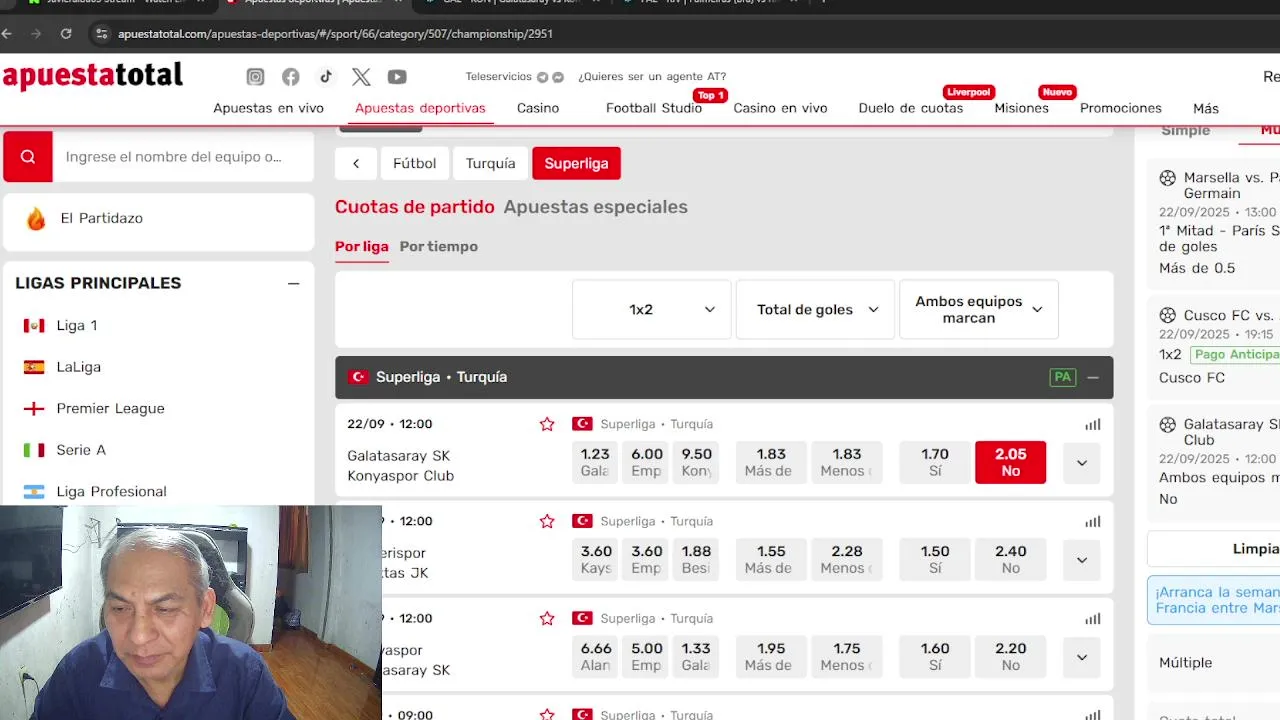Viewport: 1280px width, 720px height.
Task: Select the Por liga tab
Action: click(x=361, y=246)
